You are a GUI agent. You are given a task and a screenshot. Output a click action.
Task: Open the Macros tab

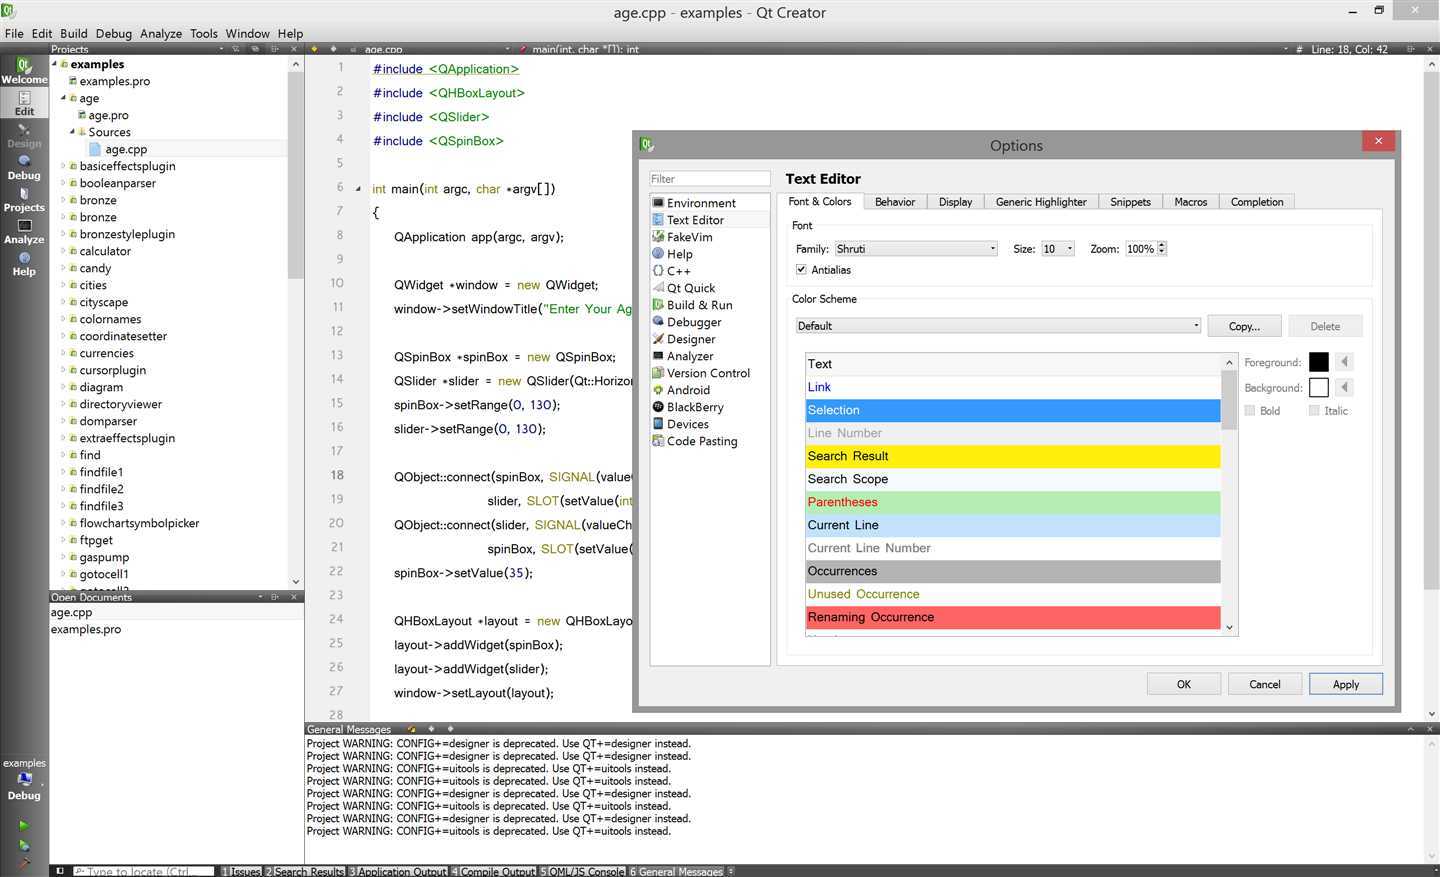(1190, 202)
